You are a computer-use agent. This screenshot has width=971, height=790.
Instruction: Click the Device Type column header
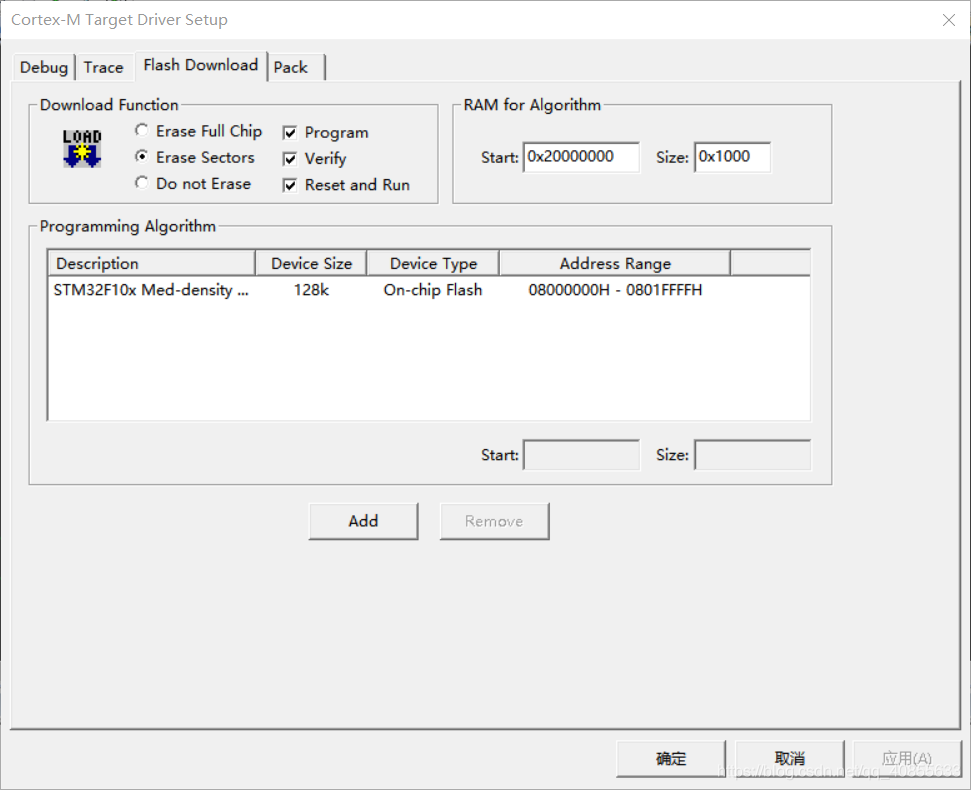click(x=433, y=263)
